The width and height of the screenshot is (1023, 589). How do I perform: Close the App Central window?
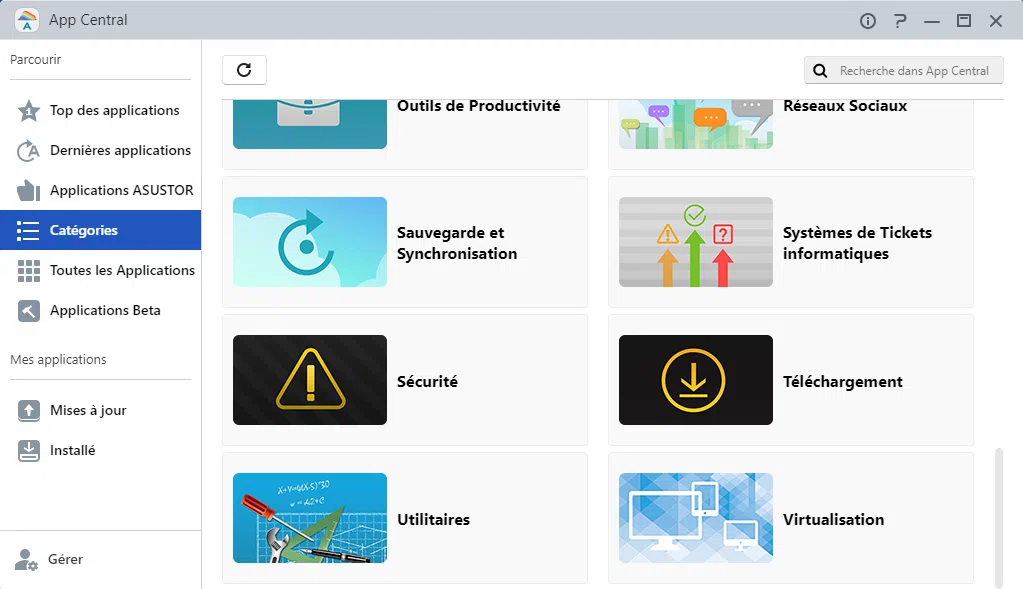point(996,21)
